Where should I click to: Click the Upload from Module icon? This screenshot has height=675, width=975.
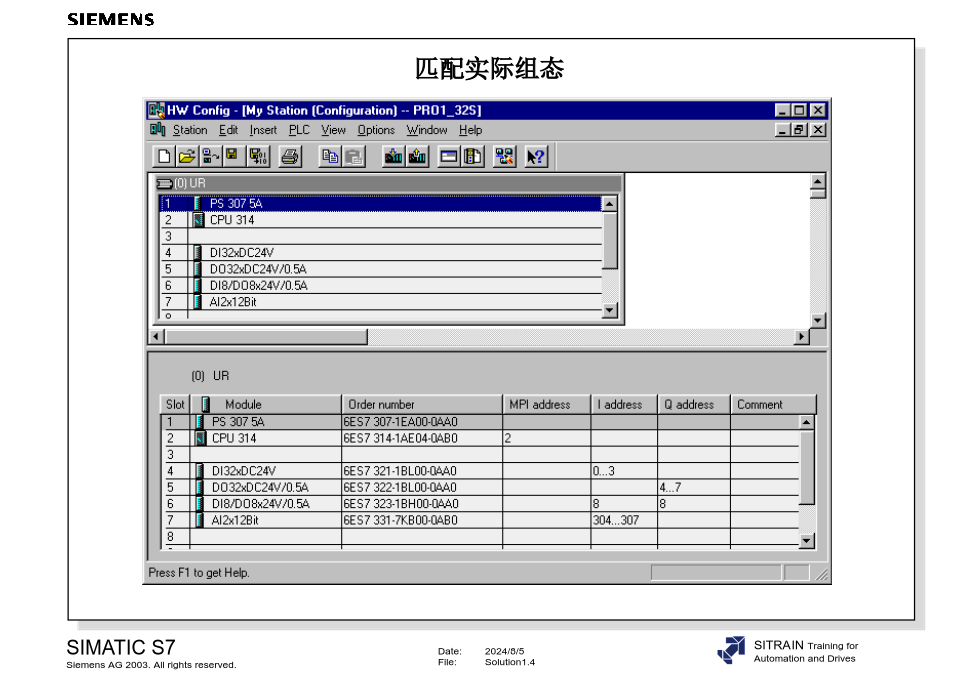[x=417, y=156]
